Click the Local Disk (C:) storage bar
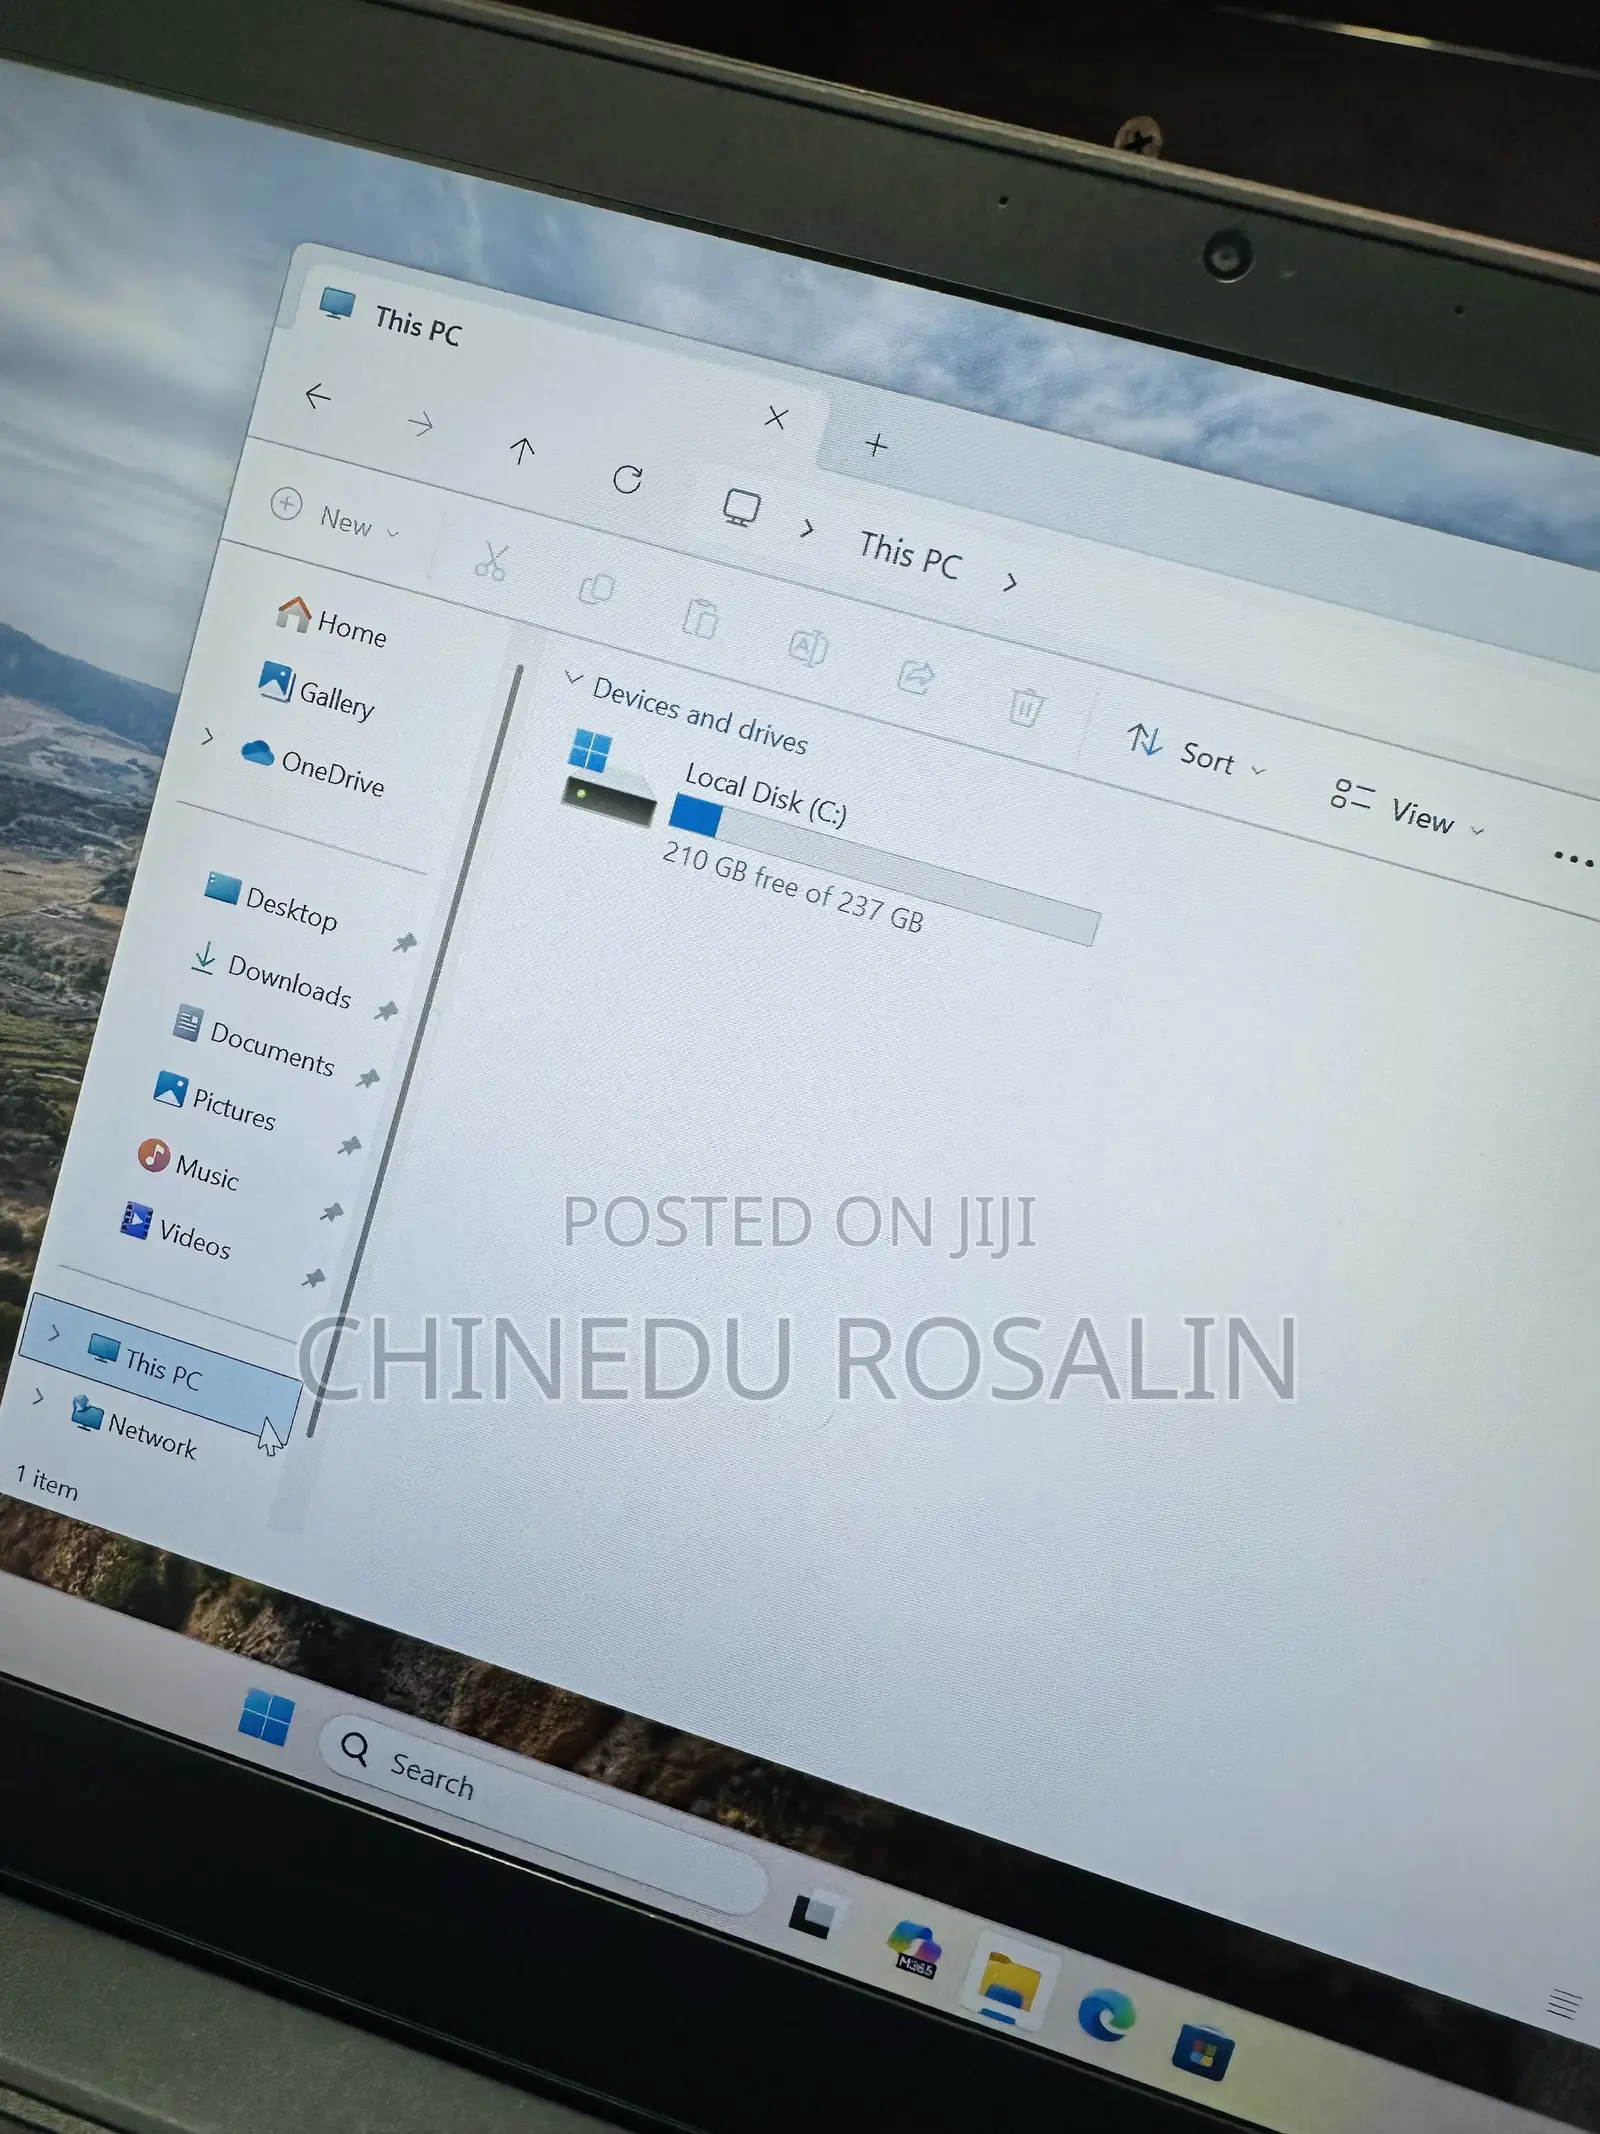 pyautogui.click(x=884, y=869)
